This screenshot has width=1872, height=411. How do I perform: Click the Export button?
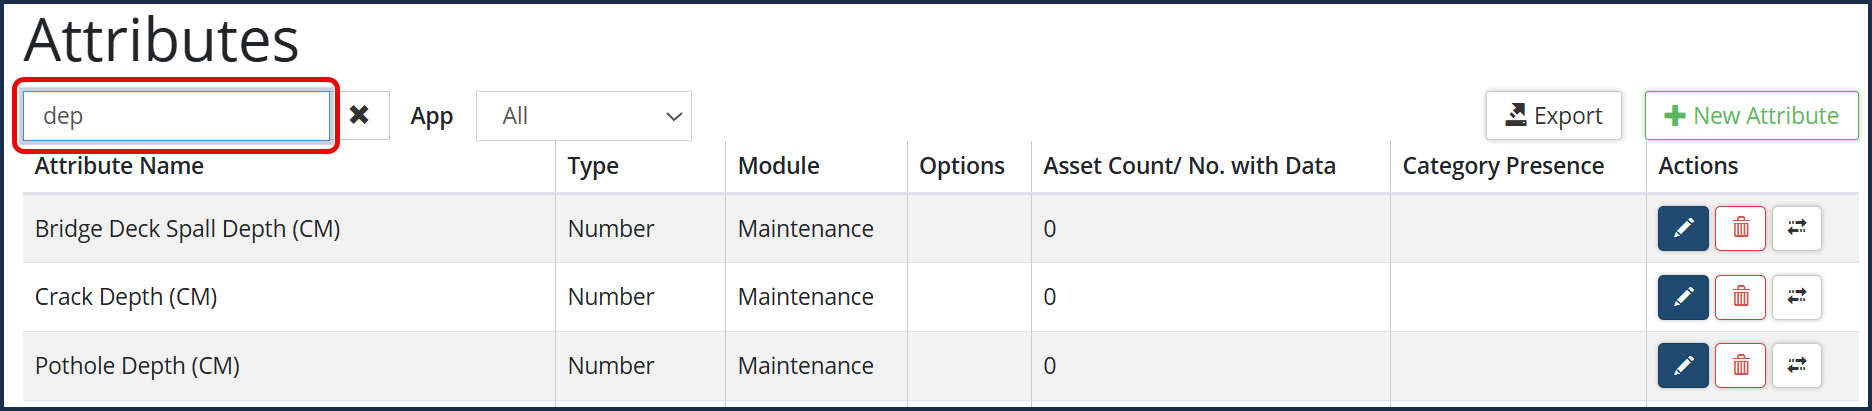coord(1553,116)
